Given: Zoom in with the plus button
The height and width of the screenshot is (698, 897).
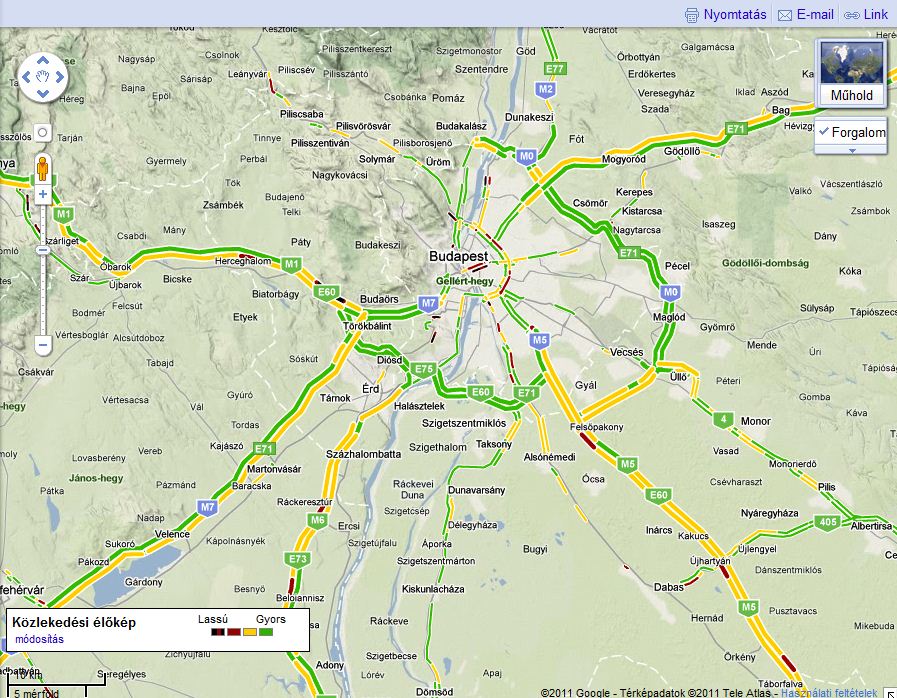Looking at the screenshot, I should click(x=43, y=196).
